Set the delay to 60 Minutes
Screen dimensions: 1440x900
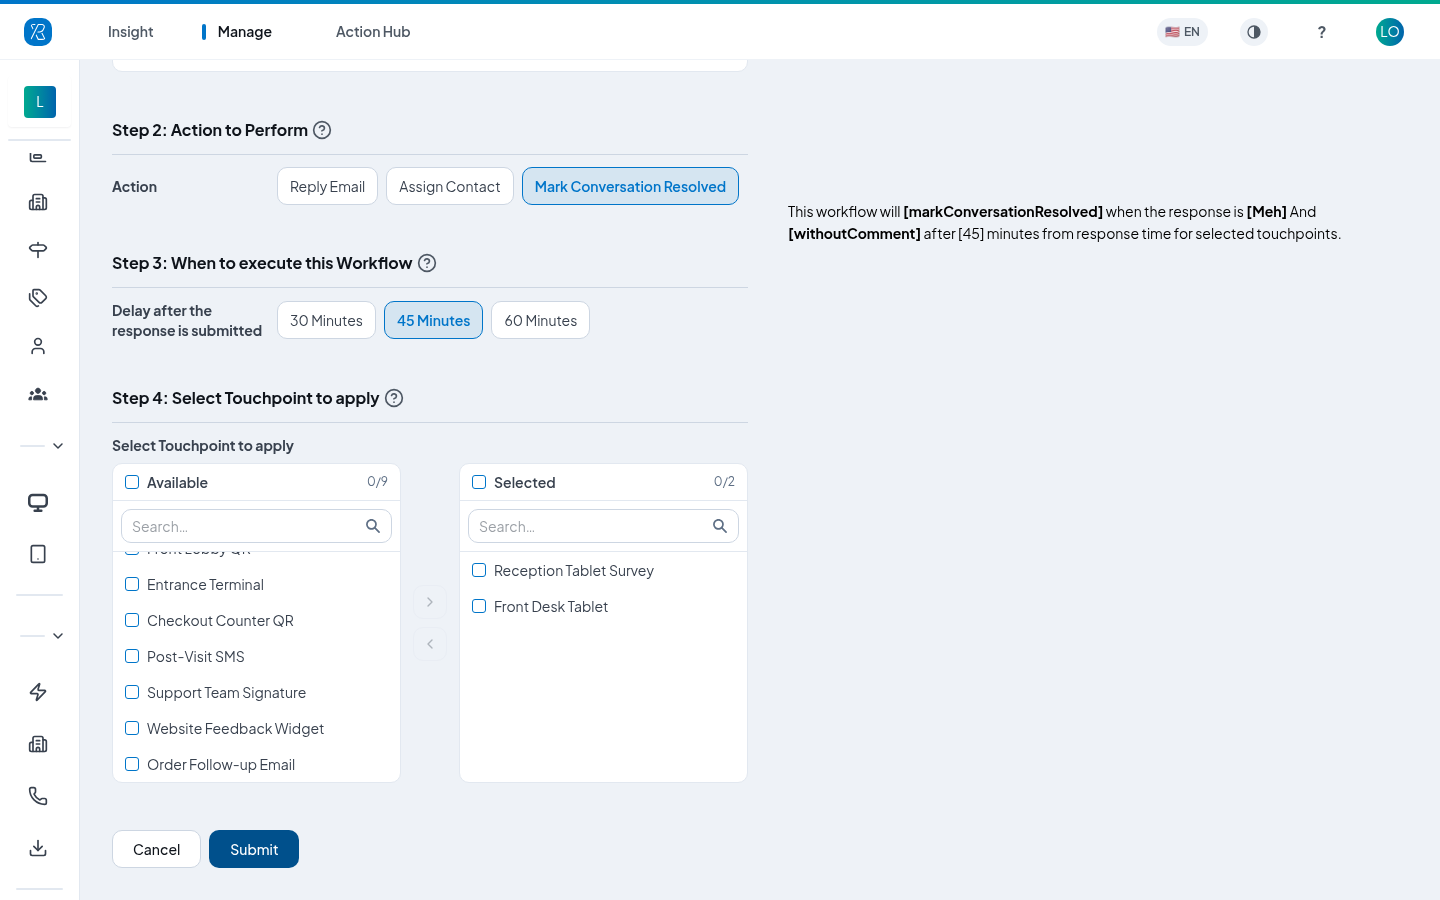(x=540, y=320)
